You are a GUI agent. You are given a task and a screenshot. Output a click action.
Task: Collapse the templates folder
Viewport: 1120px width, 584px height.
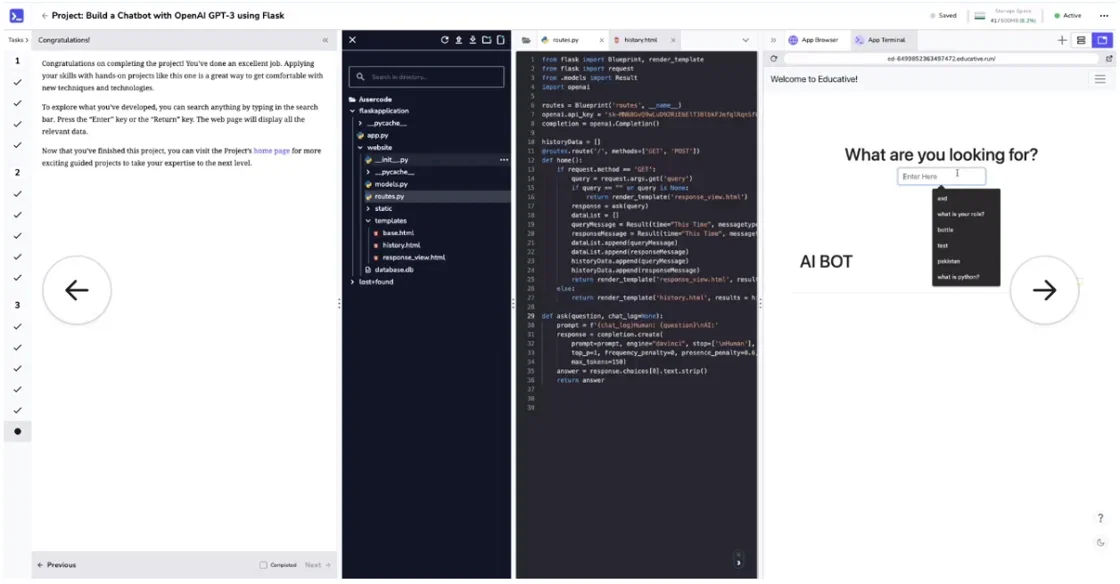(369, 221)
